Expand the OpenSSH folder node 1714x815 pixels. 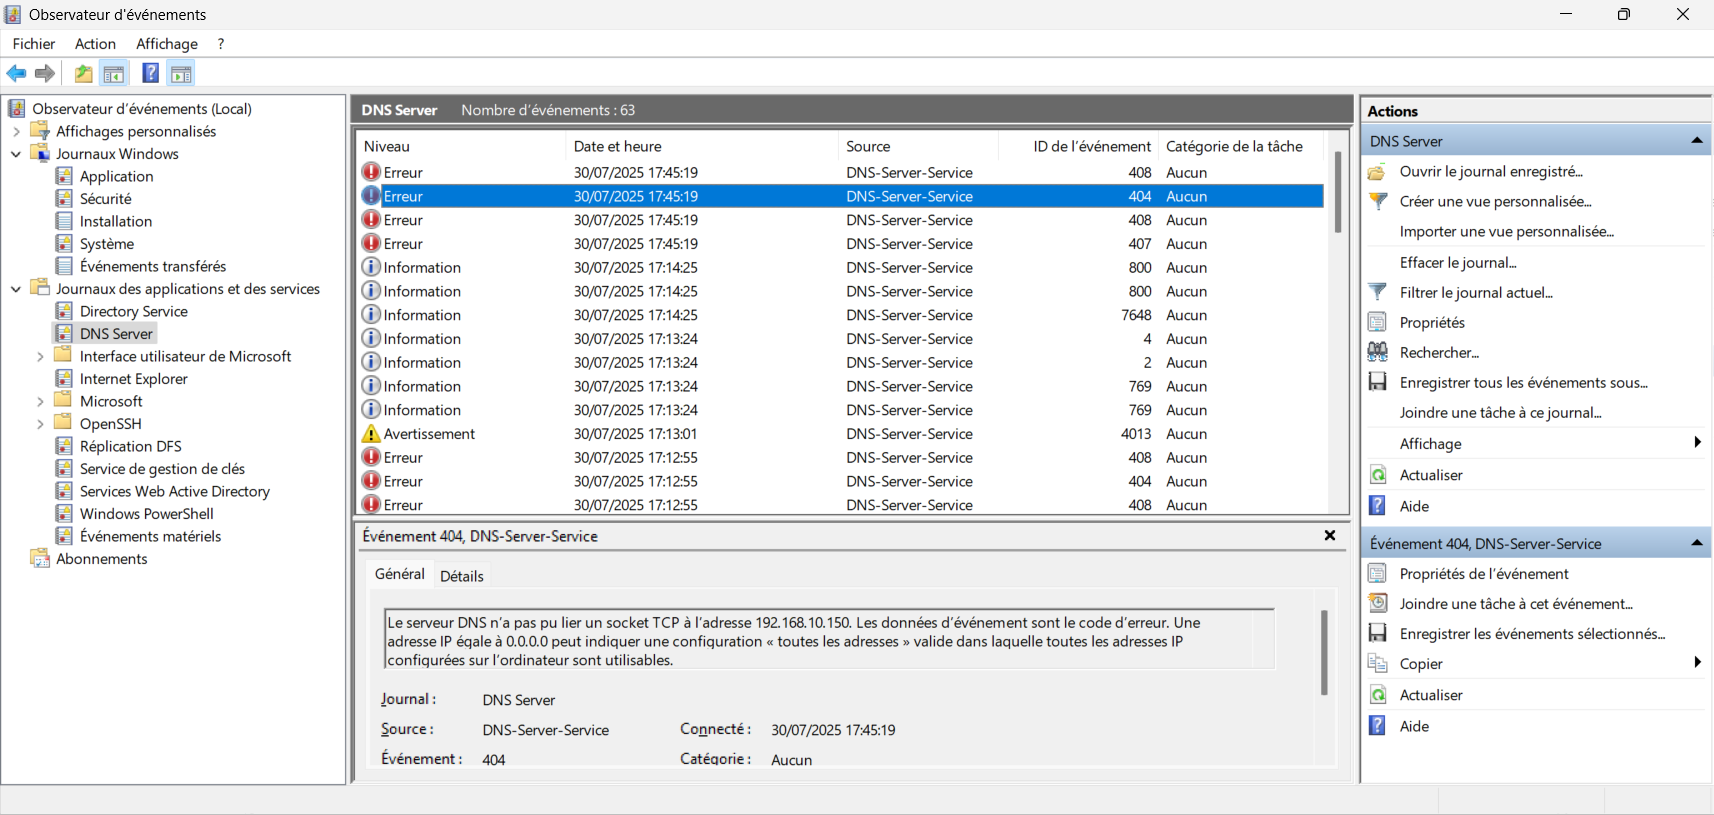click(x=40, y=424)
